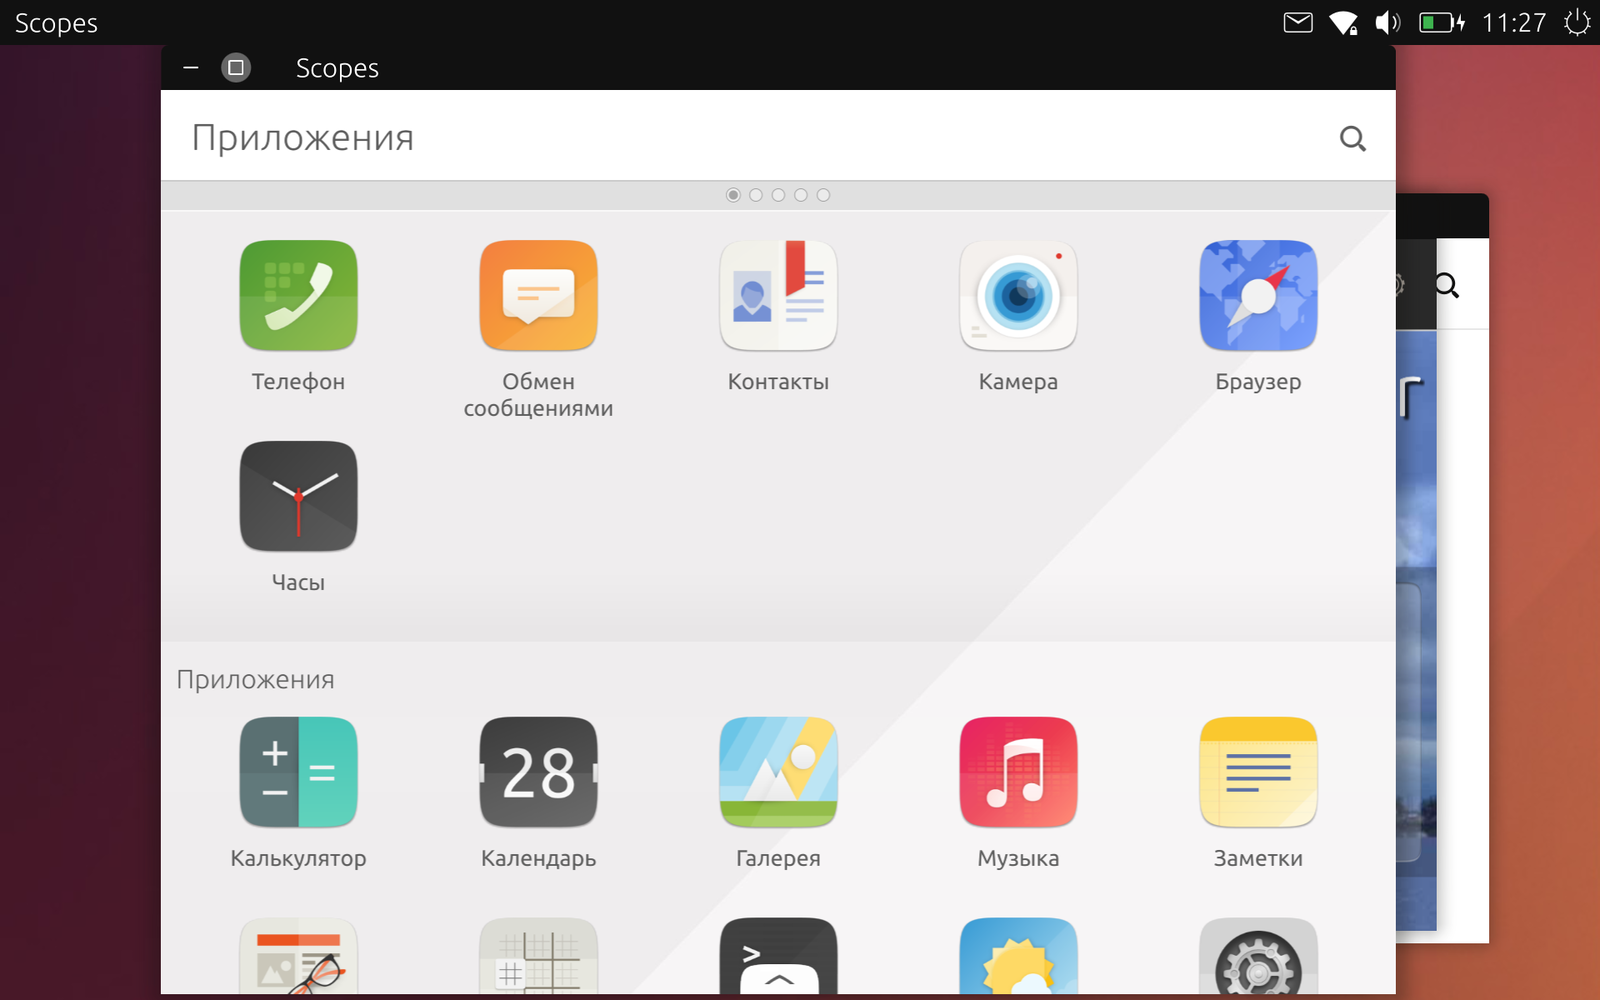This screenshot has width=1600, height=1000.
Task: Switch to the fifth scope page dot
Action: (x=823, y=195)
